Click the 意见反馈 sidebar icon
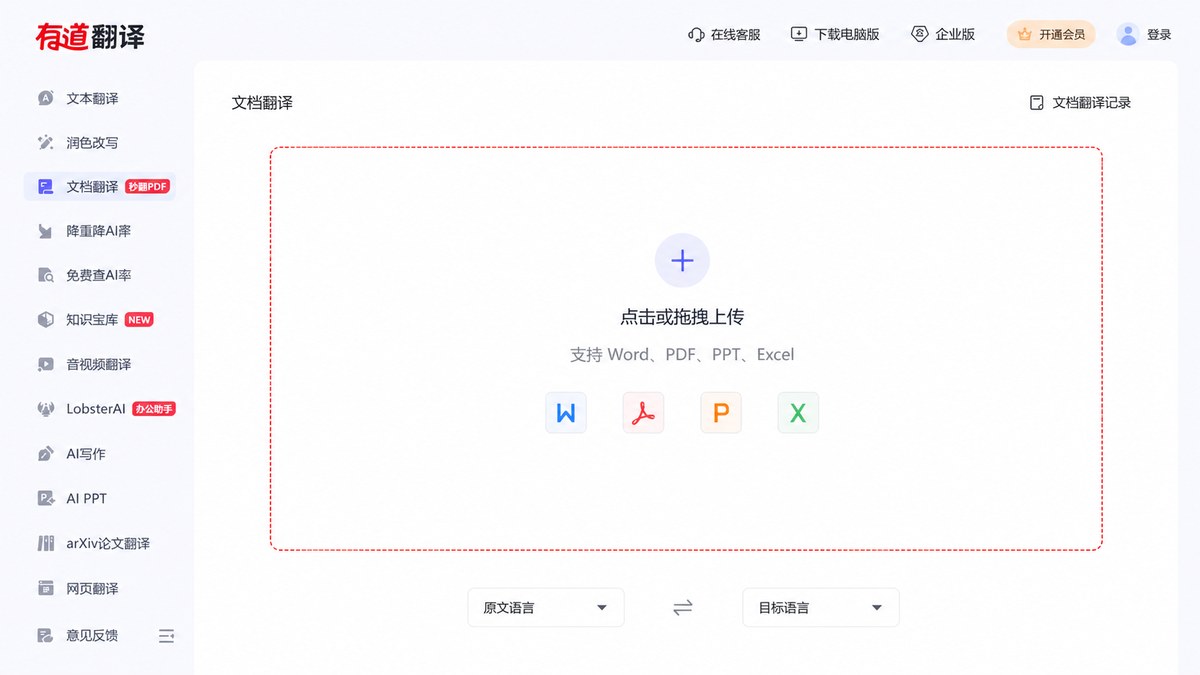The image size is (1200, 675). click(46, 635)
